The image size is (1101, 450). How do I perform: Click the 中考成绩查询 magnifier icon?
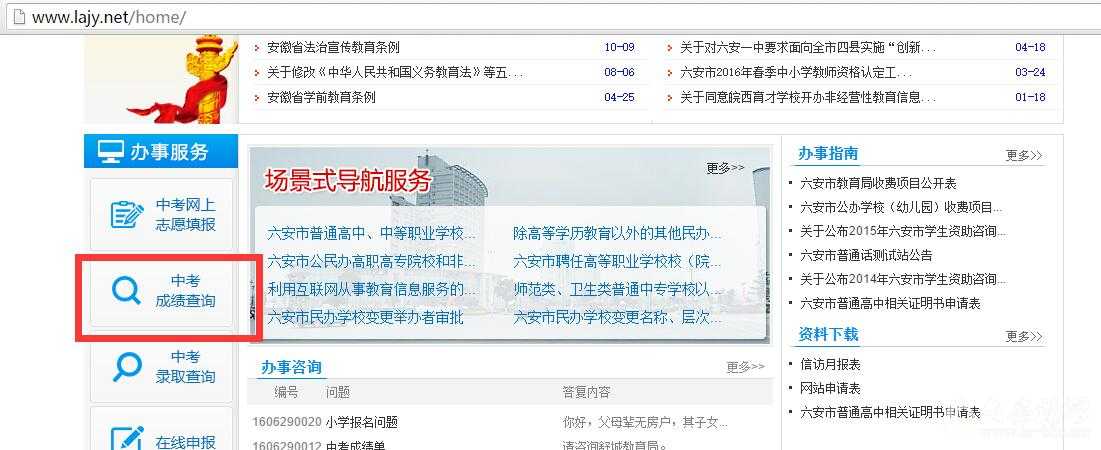tap(126, 291)
